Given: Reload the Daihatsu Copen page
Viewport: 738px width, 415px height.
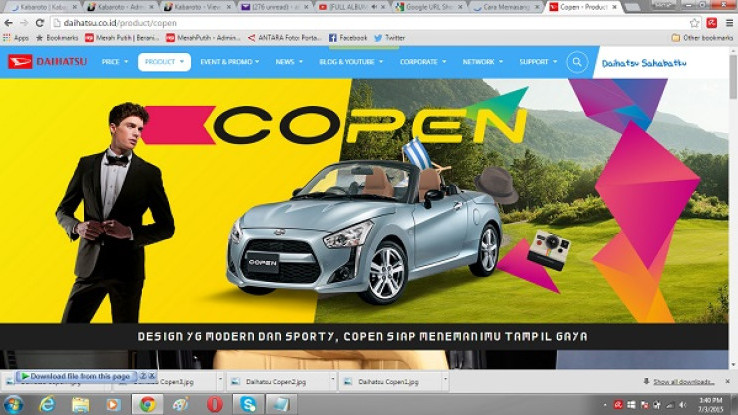Looking at the screenshot, I should coord(40,23).
